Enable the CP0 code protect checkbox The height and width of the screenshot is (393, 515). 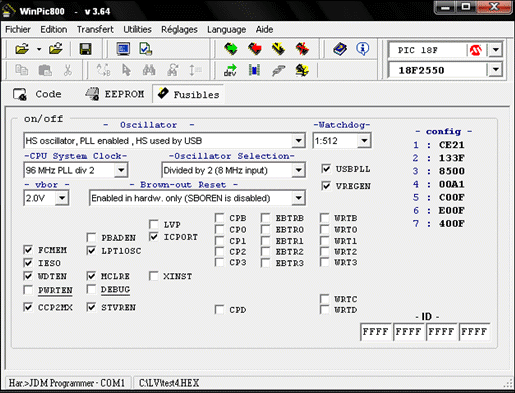[x=219, y=230]
